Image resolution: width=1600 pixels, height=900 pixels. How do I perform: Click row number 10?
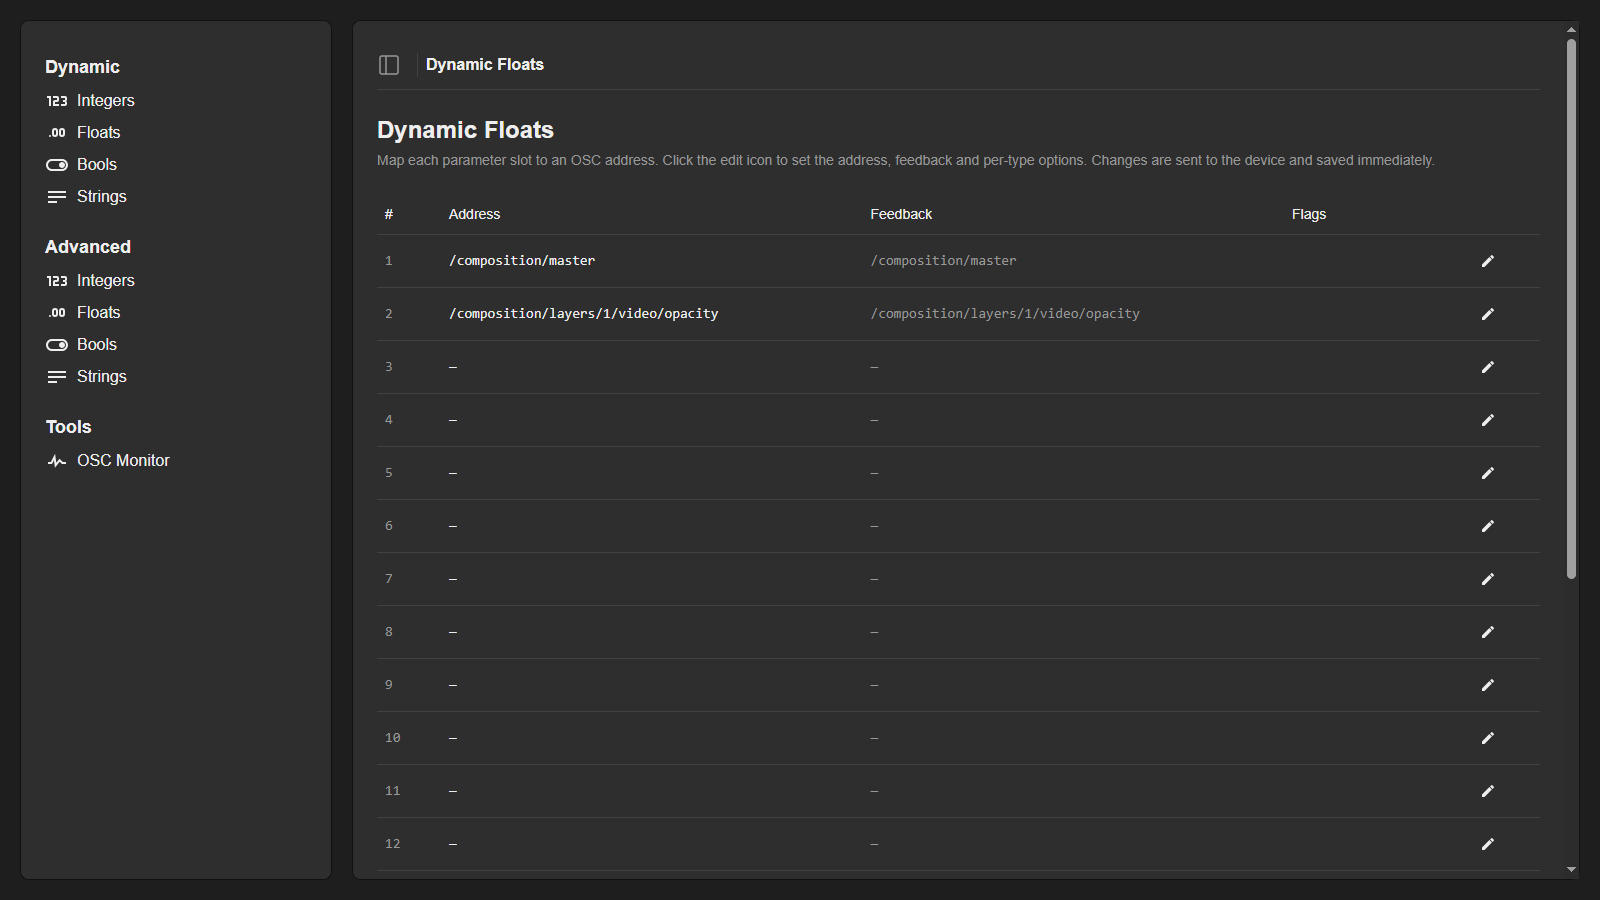click(x=392, y=738)
